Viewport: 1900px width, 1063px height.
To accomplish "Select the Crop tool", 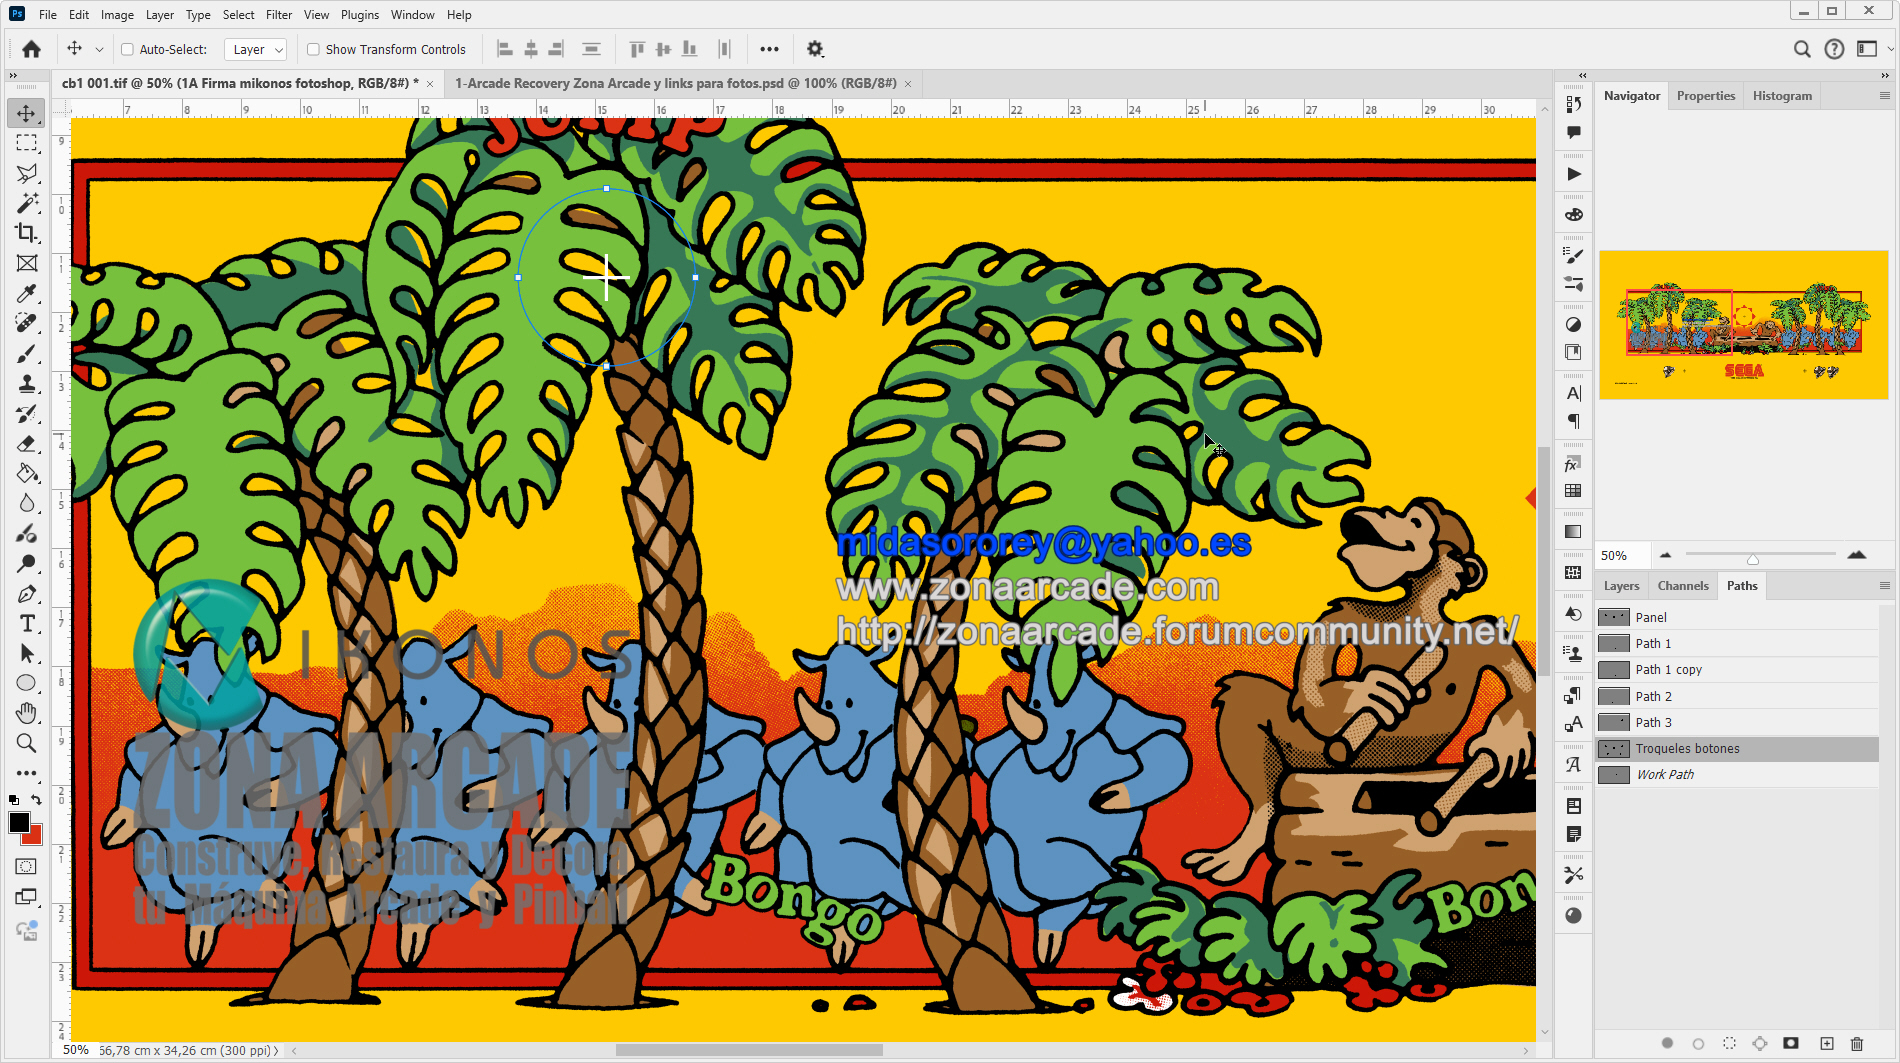I will (27, 233).
